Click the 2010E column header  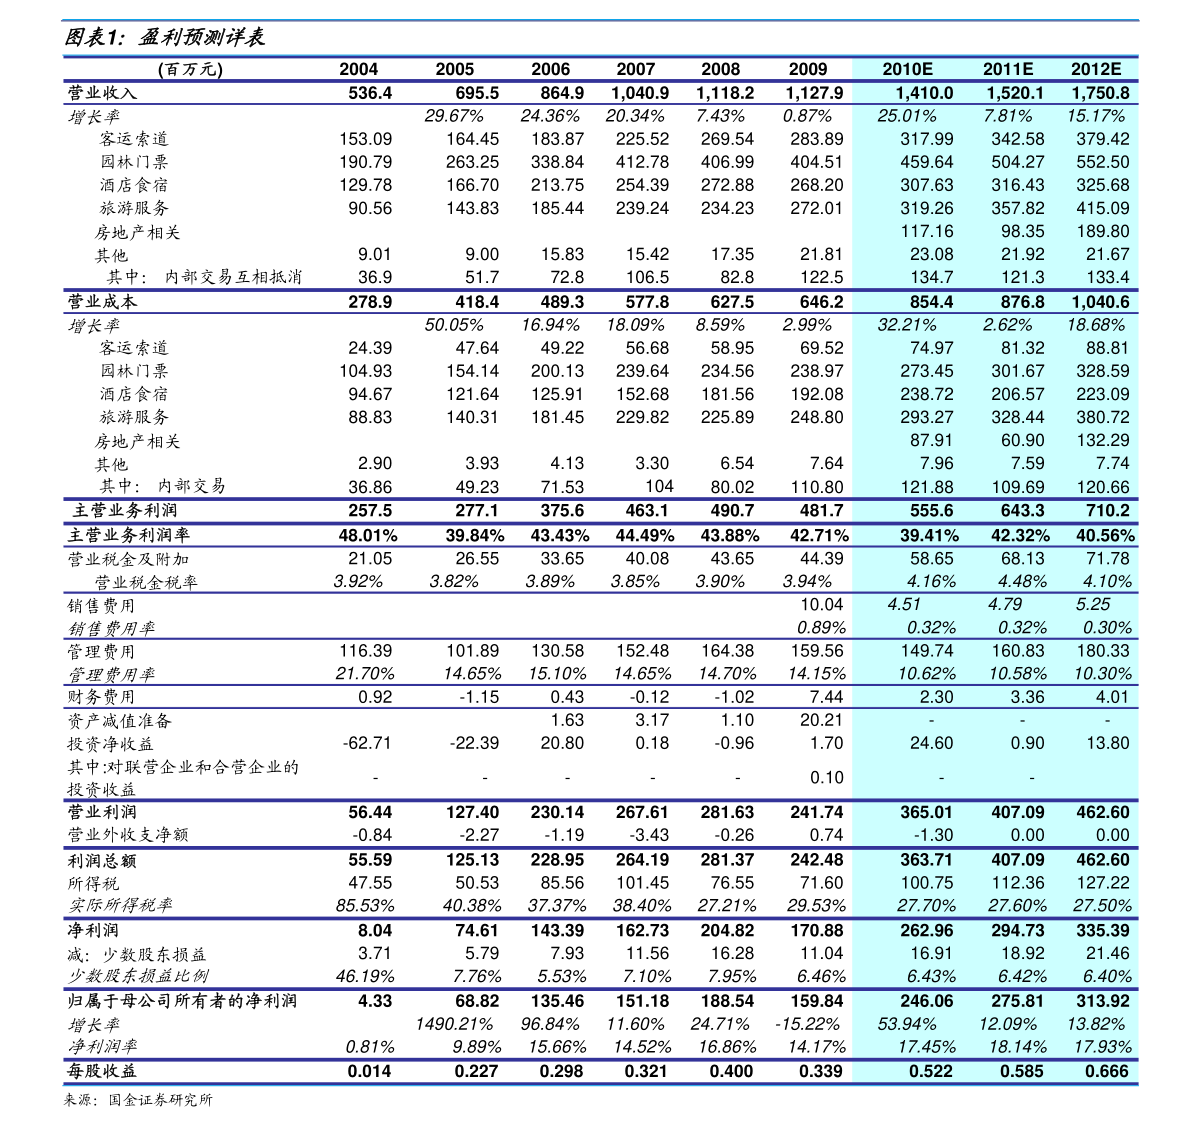(x=907, y=69)
